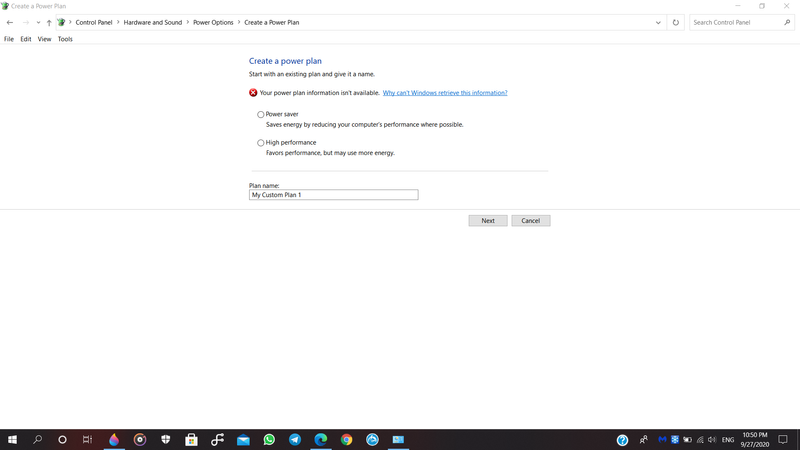Expand chevron after Control Panel breadcrumb

pyautogui.click(x=118, y=22)
